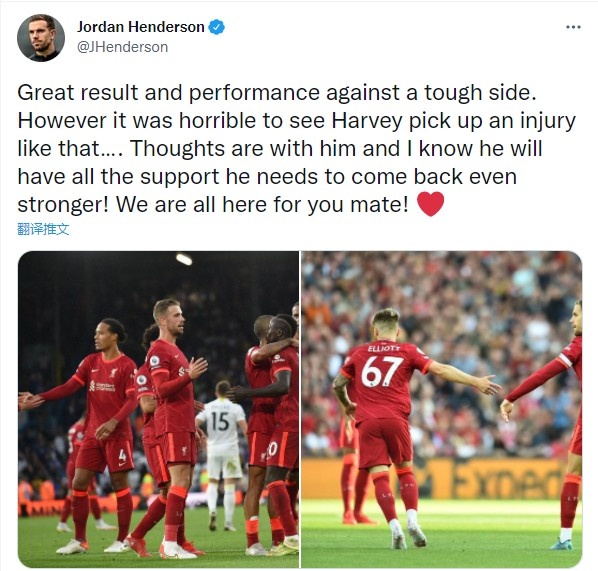Open Jordan Henderson's round profile avatar
598x571 pixels.
[x=40, y=38]
